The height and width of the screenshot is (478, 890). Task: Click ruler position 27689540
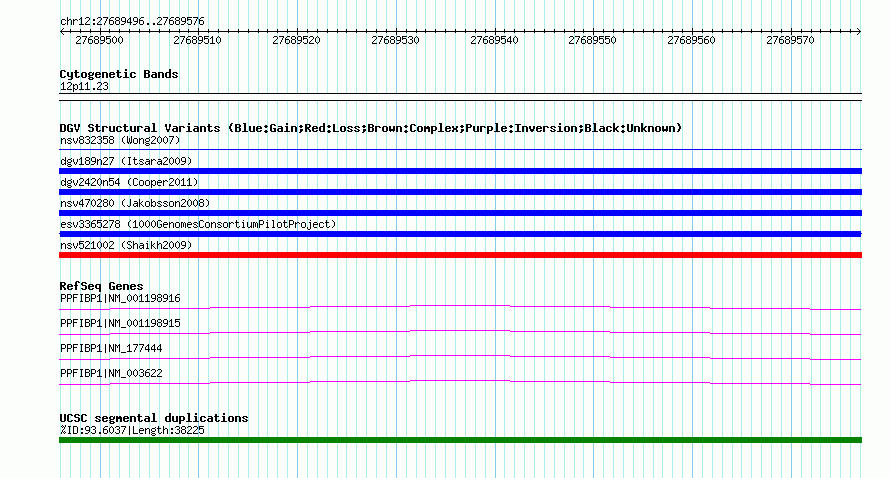click(494, 40)
